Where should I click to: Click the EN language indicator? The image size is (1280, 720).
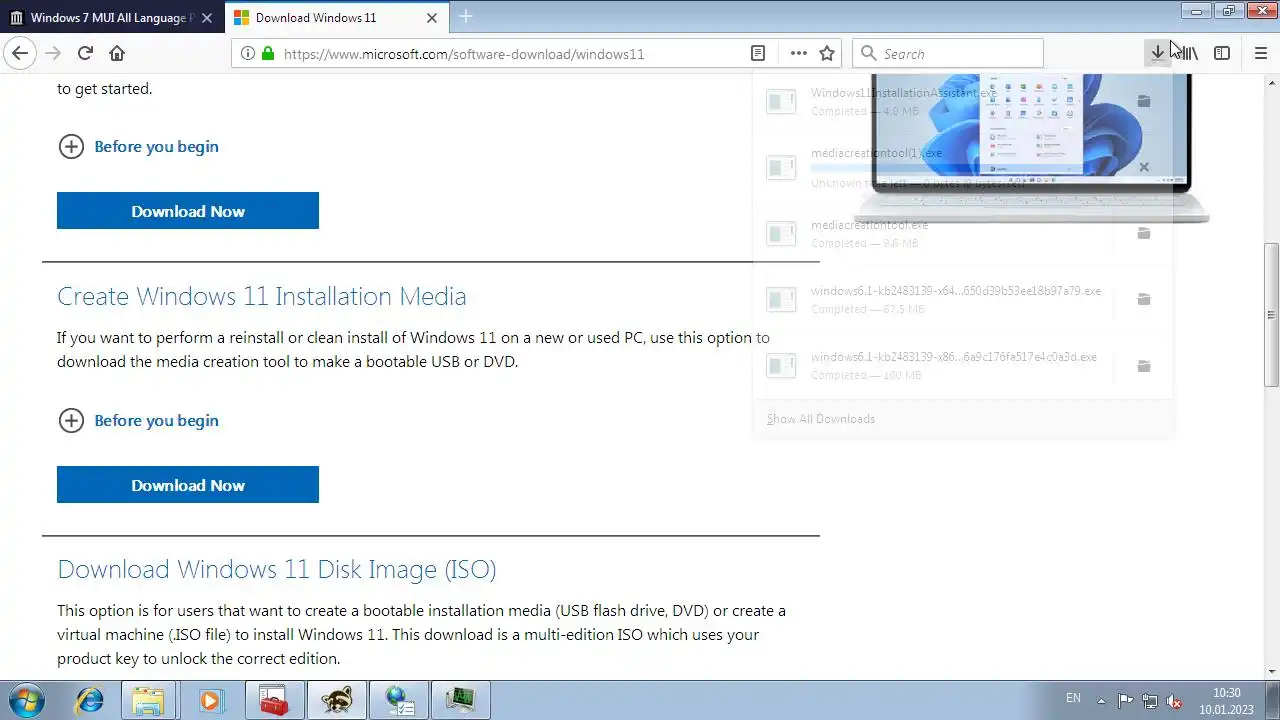pos(1073,698)
